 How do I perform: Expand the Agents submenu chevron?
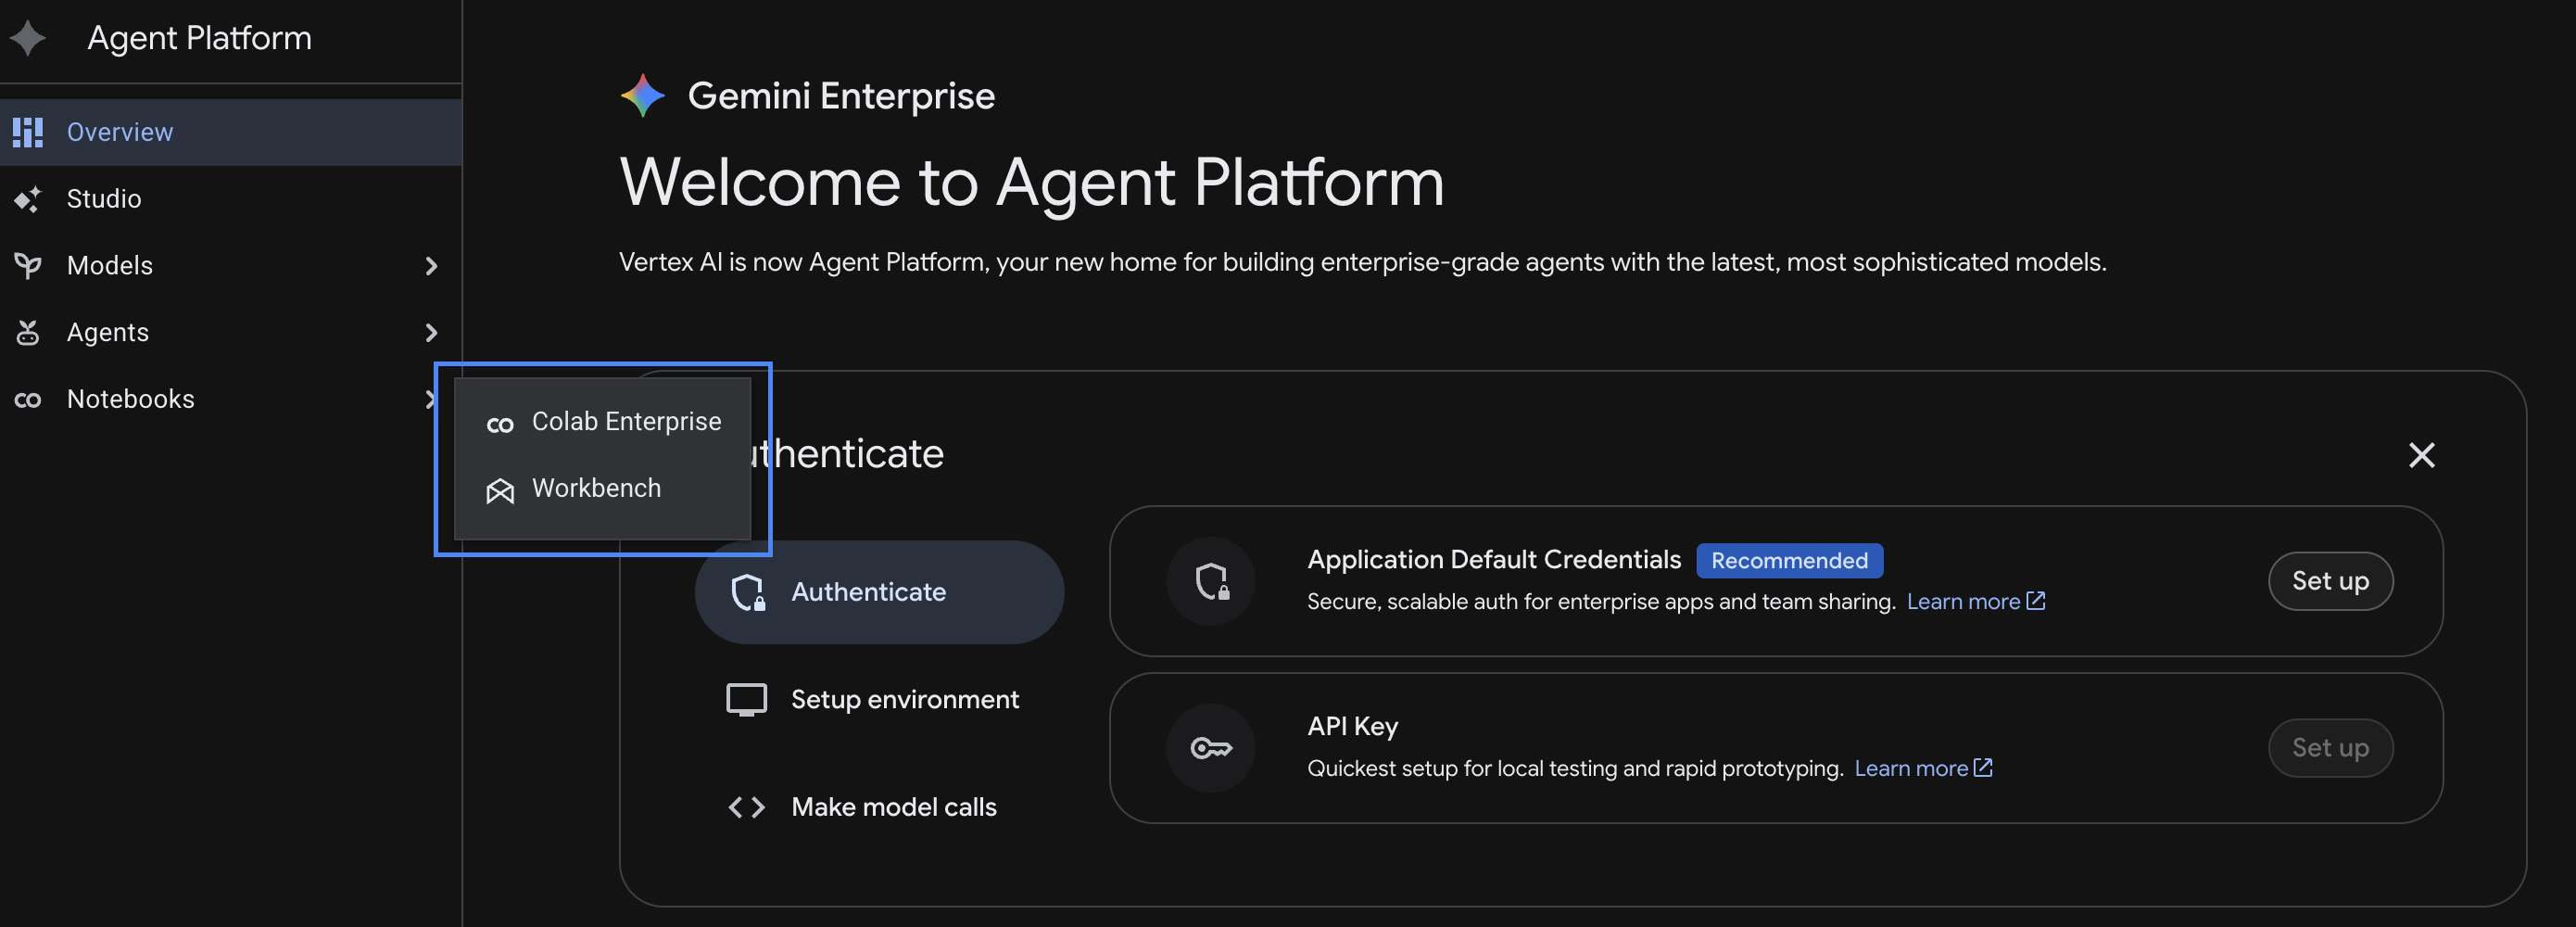pyautogui.click(x=431, y=332)
